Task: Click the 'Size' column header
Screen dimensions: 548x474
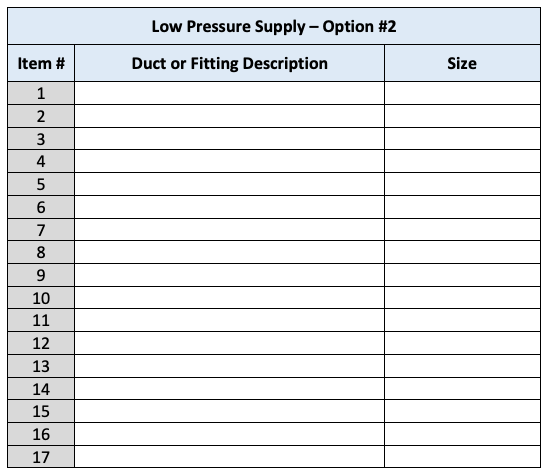Action: coord(462,63)
